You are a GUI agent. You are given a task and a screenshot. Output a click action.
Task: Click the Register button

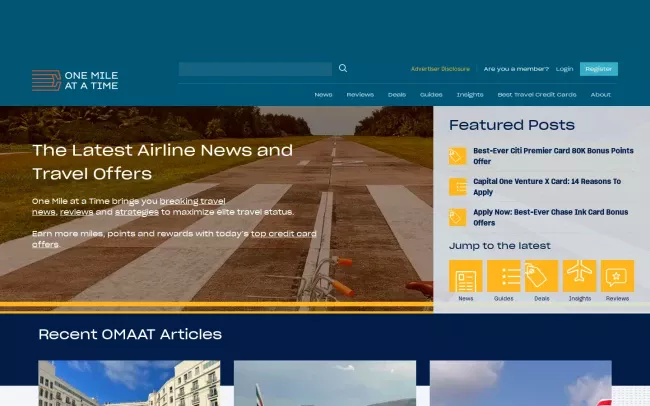tap(599, 69)
